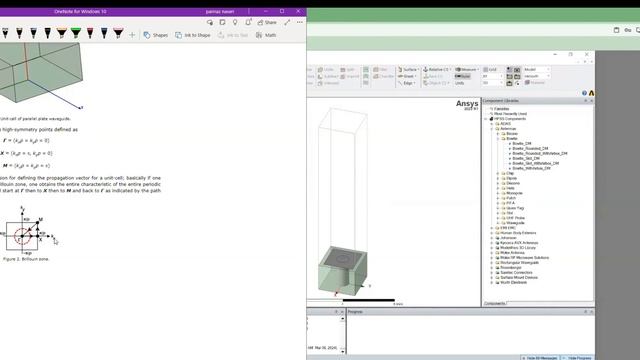The height and width of the screenshot is (360, 640).
Task: Collapse the Antennas folder in Component Libraries
Action: point(491,129)
